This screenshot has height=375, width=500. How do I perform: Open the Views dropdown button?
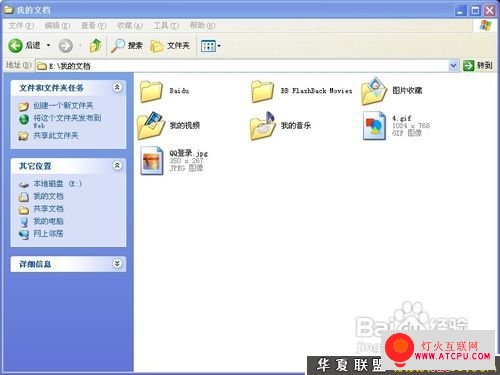point(211,46)
